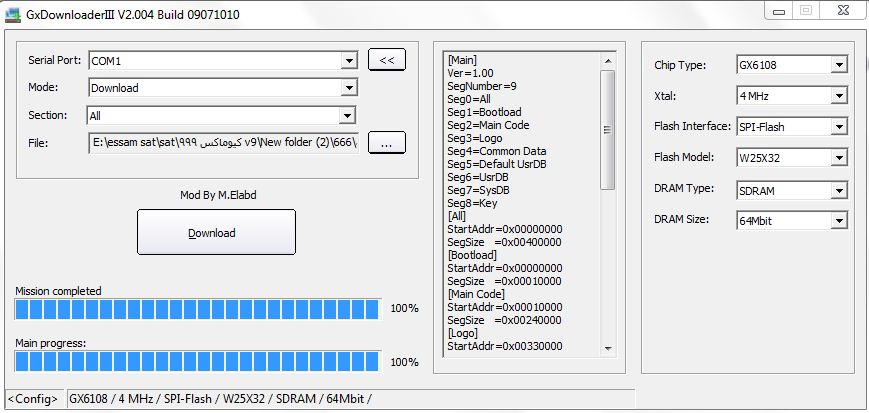Screen dimensions: 869x413
Task: Select the Seg4=Common Data line
Action: (x=497, y=151)
